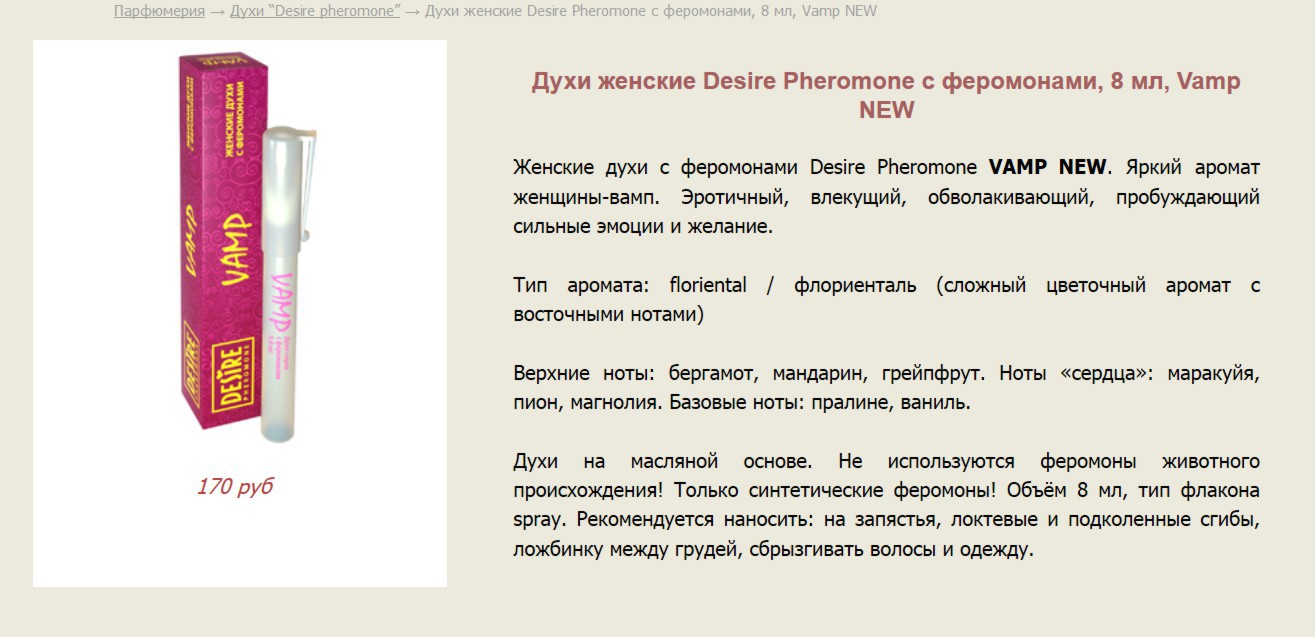
Task: Click the bold VAMP NEW text in description
Action: pyautogui.click(x=1048, y=166)
